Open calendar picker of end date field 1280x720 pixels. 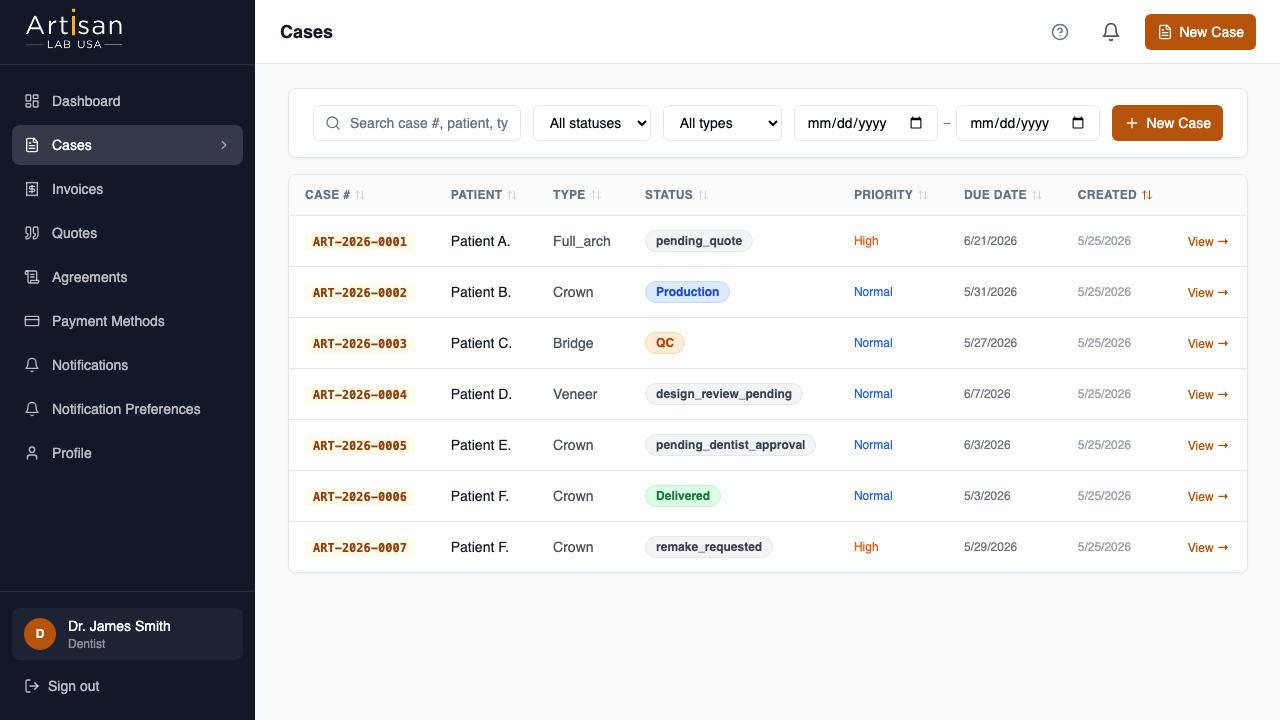(x=1078, y=123)
